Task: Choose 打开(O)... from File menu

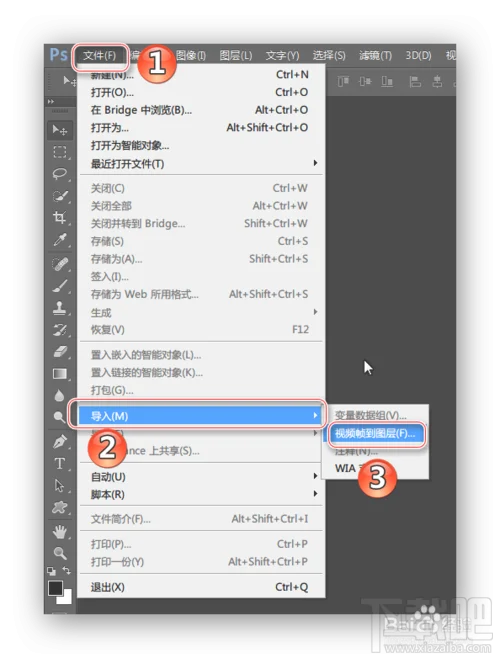Action: click(x=200, y=92)
